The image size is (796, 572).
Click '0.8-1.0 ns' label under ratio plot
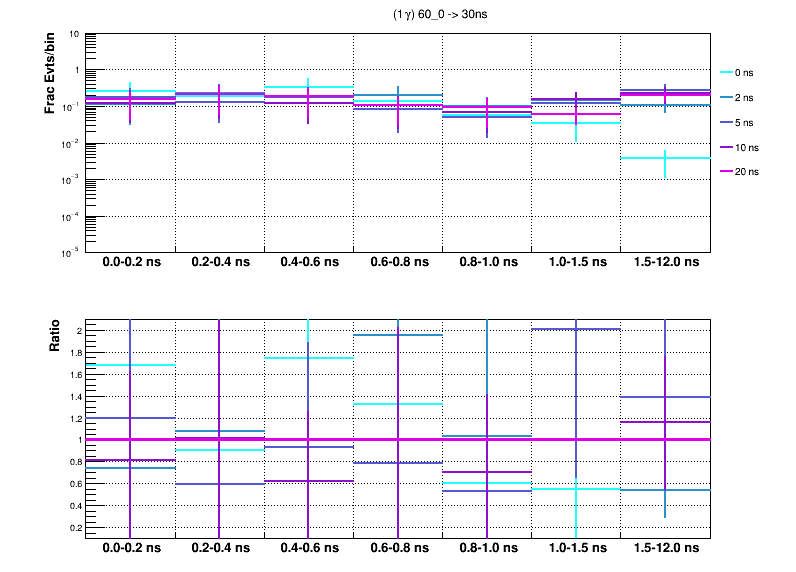487,549
